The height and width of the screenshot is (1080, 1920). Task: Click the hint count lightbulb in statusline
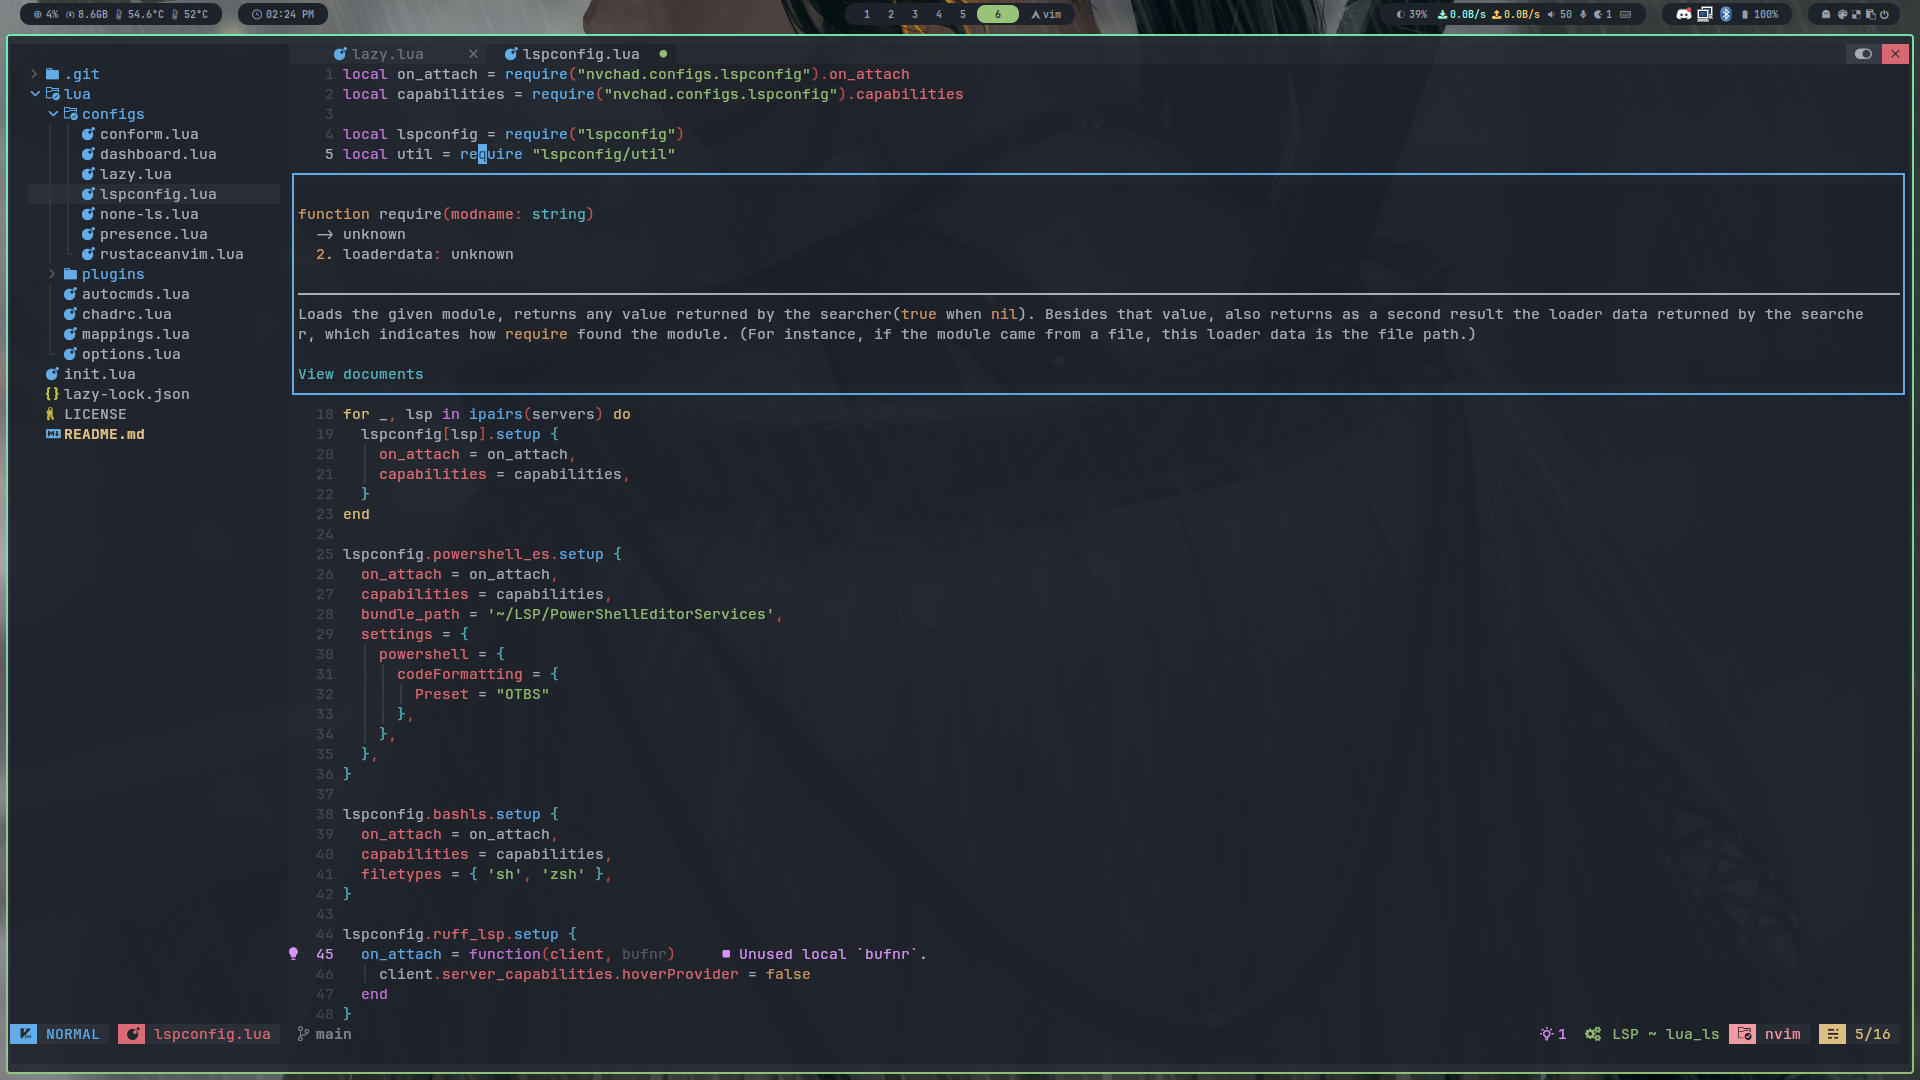coord(1553,1034)
